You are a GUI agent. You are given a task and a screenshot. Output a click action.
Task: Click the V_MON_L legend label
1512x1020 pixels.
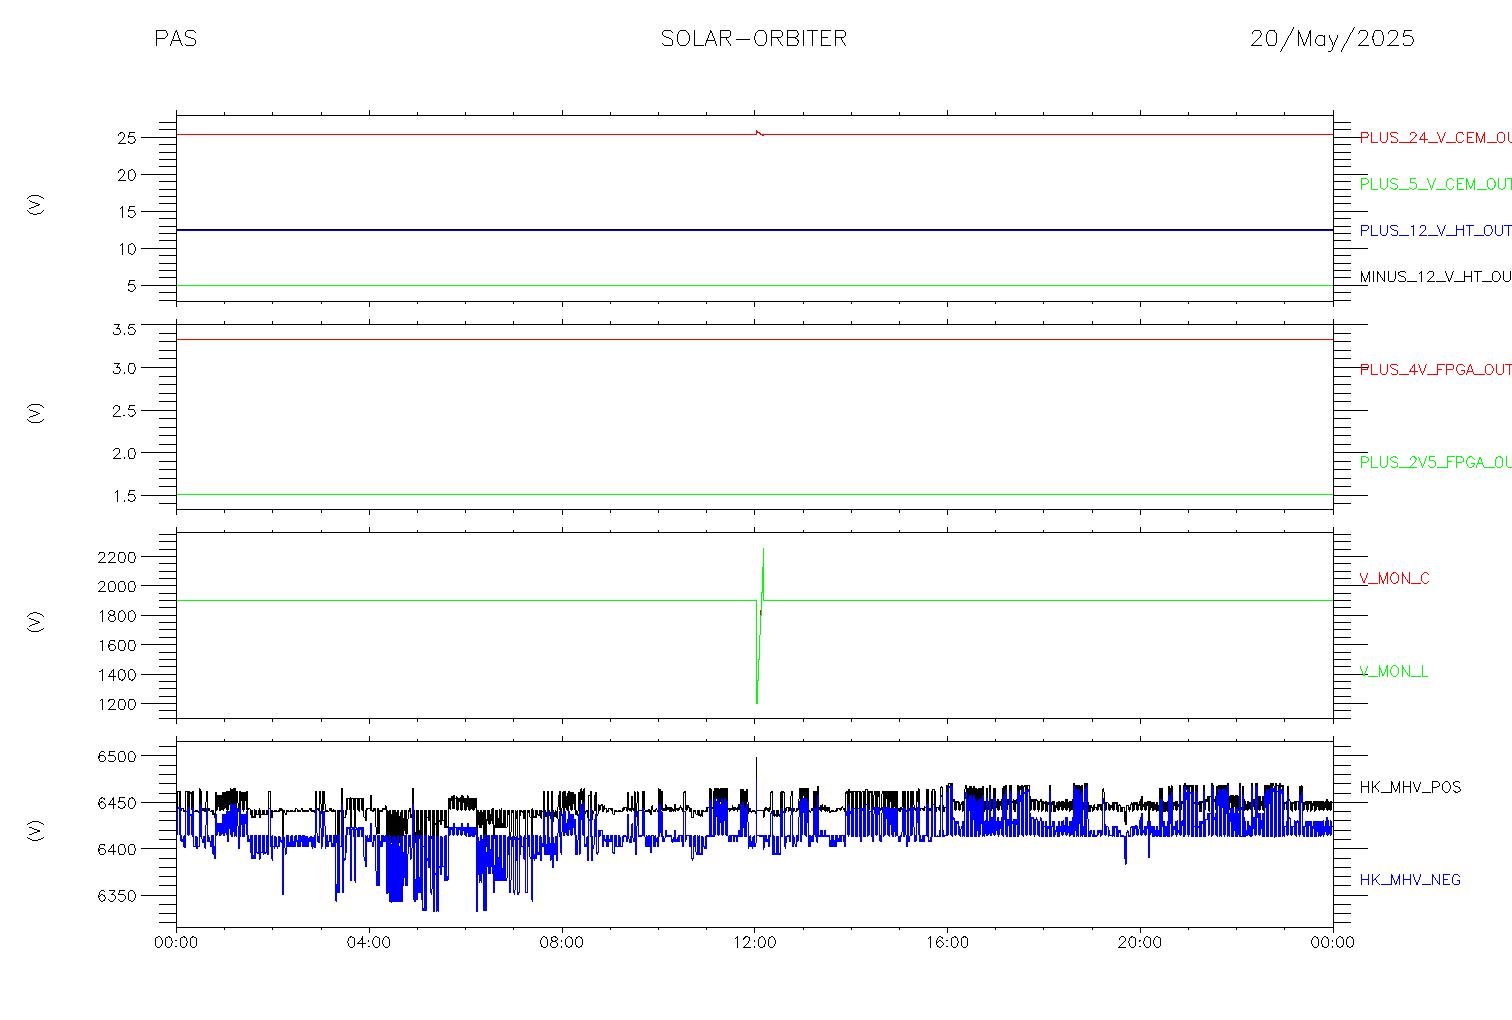(x=1393, y=672)
